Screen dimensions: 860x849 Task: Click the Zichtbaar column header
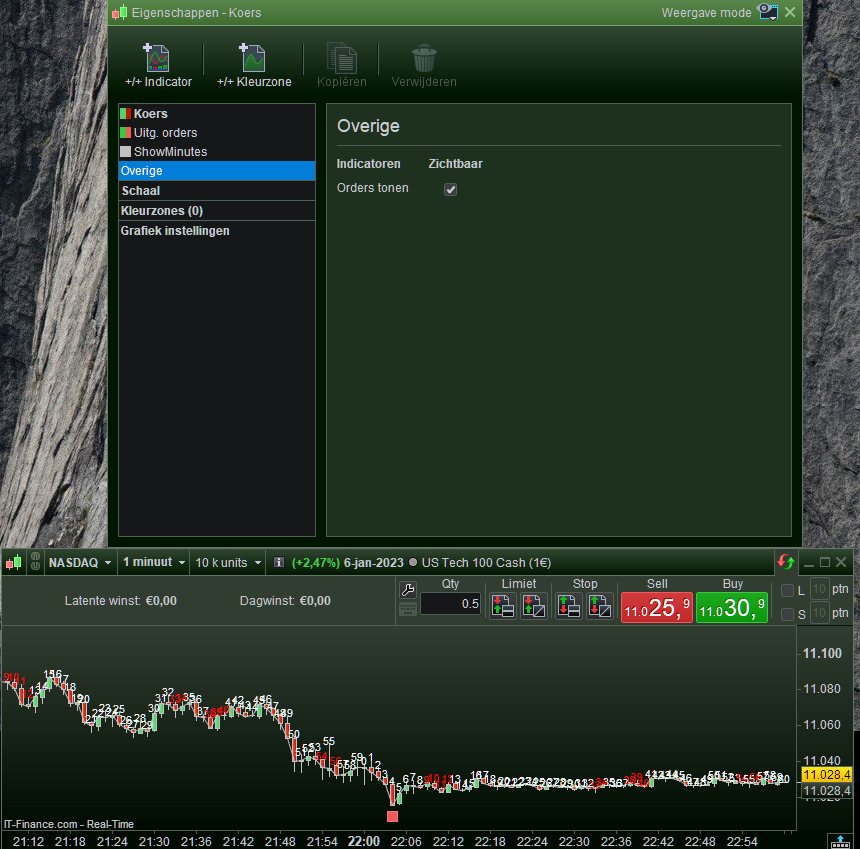(x=455, y=164)
